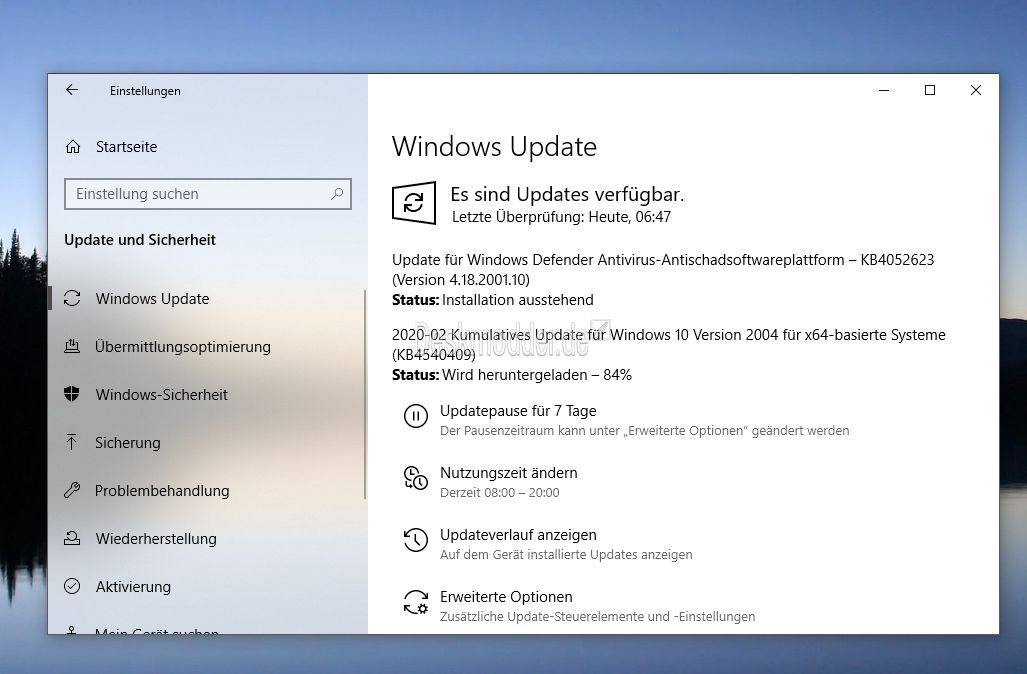Open Sicherung settings page

click(128, 443)
